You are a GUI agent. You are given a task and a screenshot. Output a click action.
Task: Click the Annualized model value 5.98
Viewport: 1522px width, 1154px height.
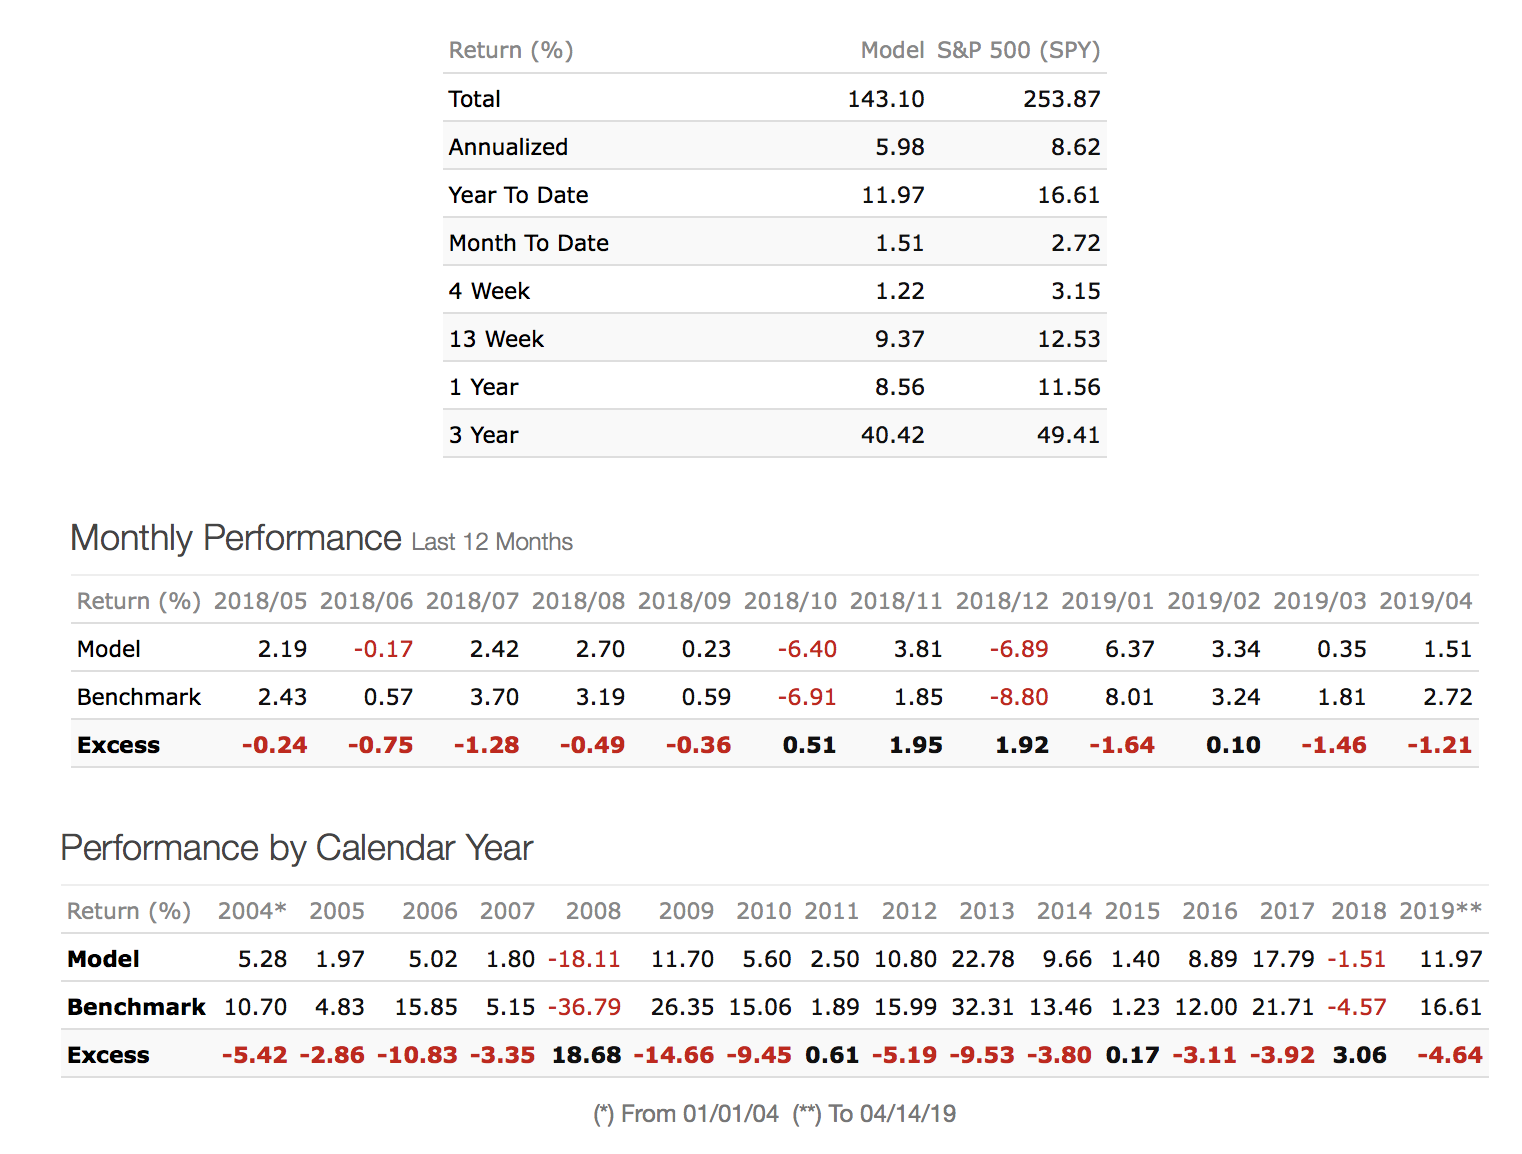(899, 147)
